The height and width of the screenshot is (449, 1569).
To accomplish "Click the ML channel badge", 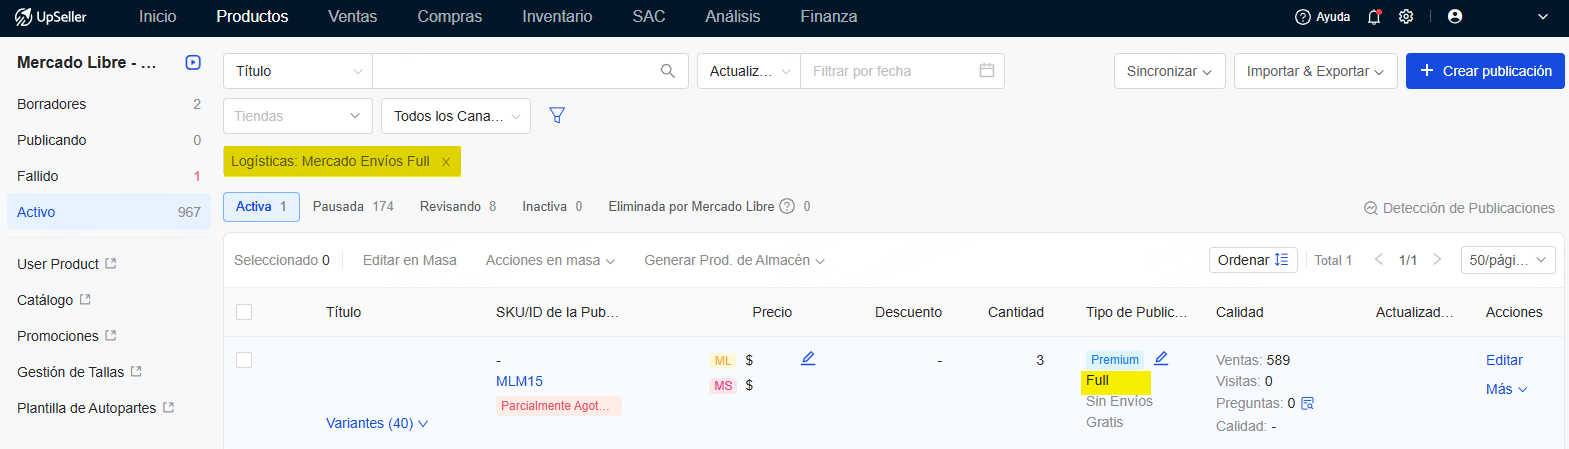I will 723,361.
